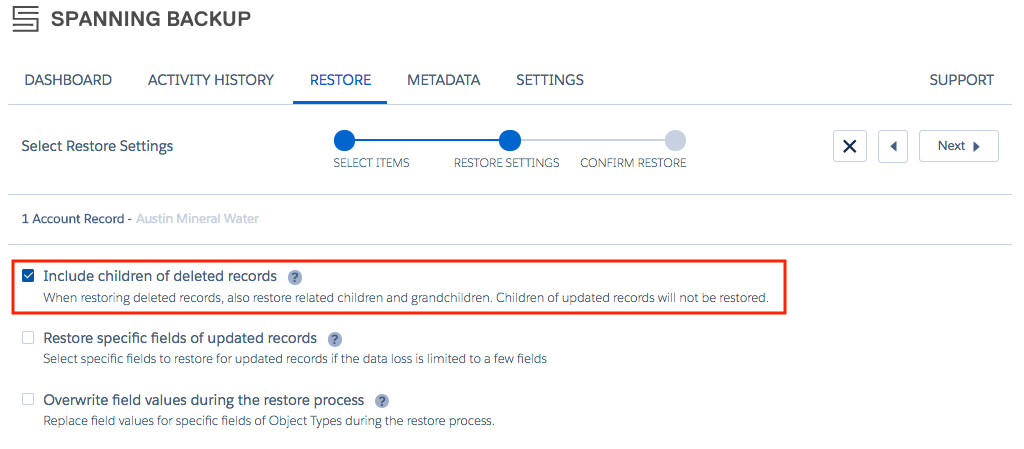Open the Support link
The image size is (1024, 449).
tap(961, 80)
